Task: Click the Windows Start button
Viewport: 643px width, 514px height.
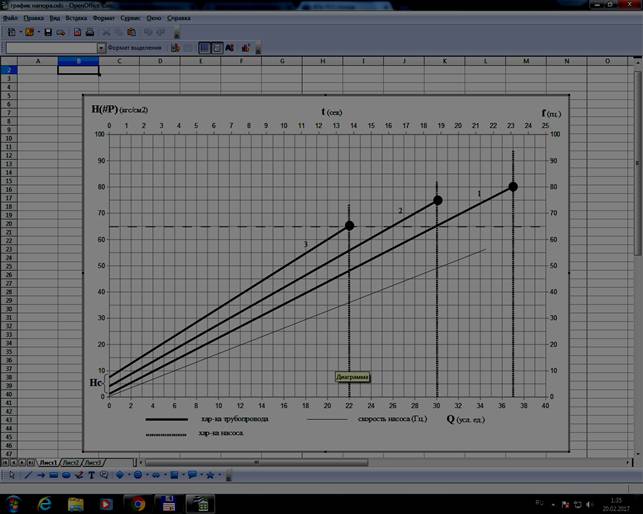Action: tap(14, 503)
